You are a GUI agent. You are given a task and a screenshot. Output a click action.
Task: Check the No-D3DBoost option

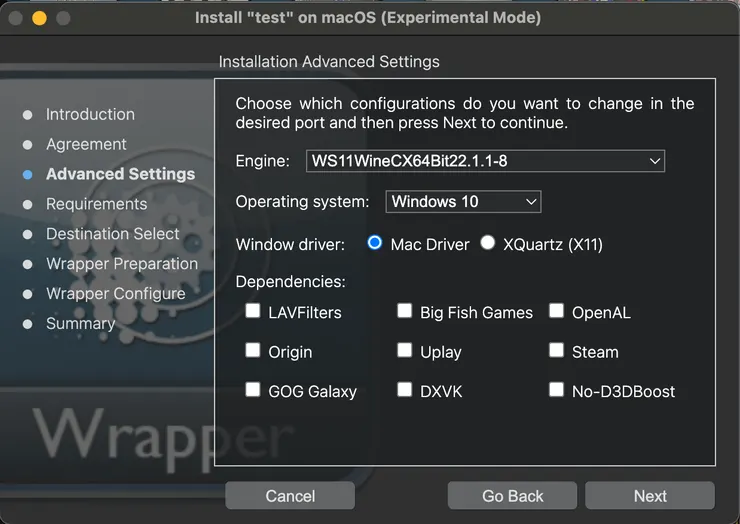click(556, 390)
